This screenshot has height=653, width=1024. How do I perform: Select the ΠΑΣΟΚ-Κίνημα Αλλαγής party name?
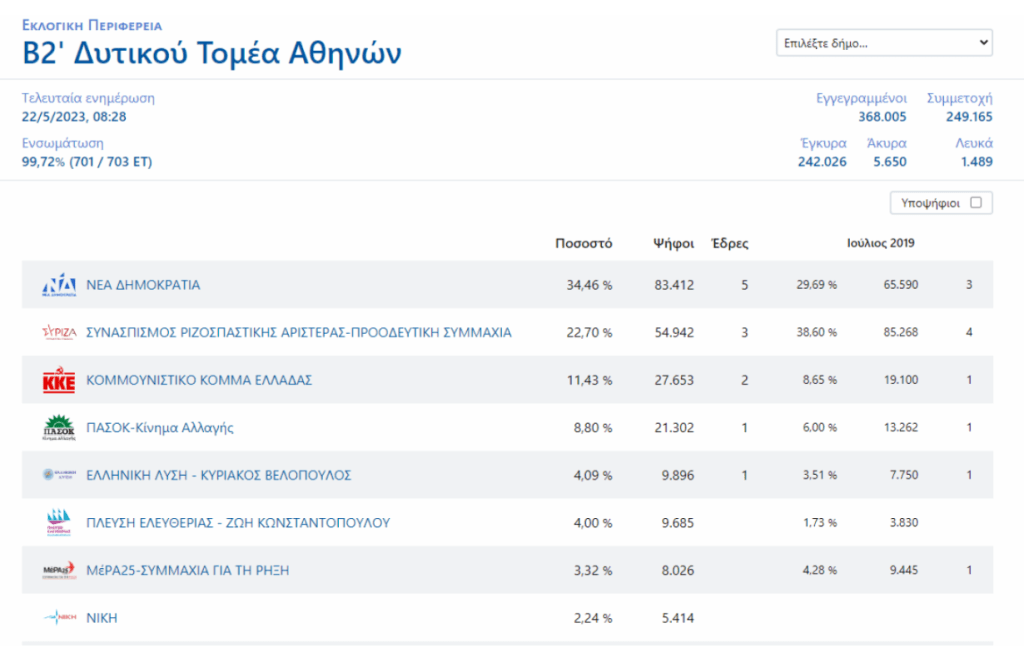click(160, 427)
